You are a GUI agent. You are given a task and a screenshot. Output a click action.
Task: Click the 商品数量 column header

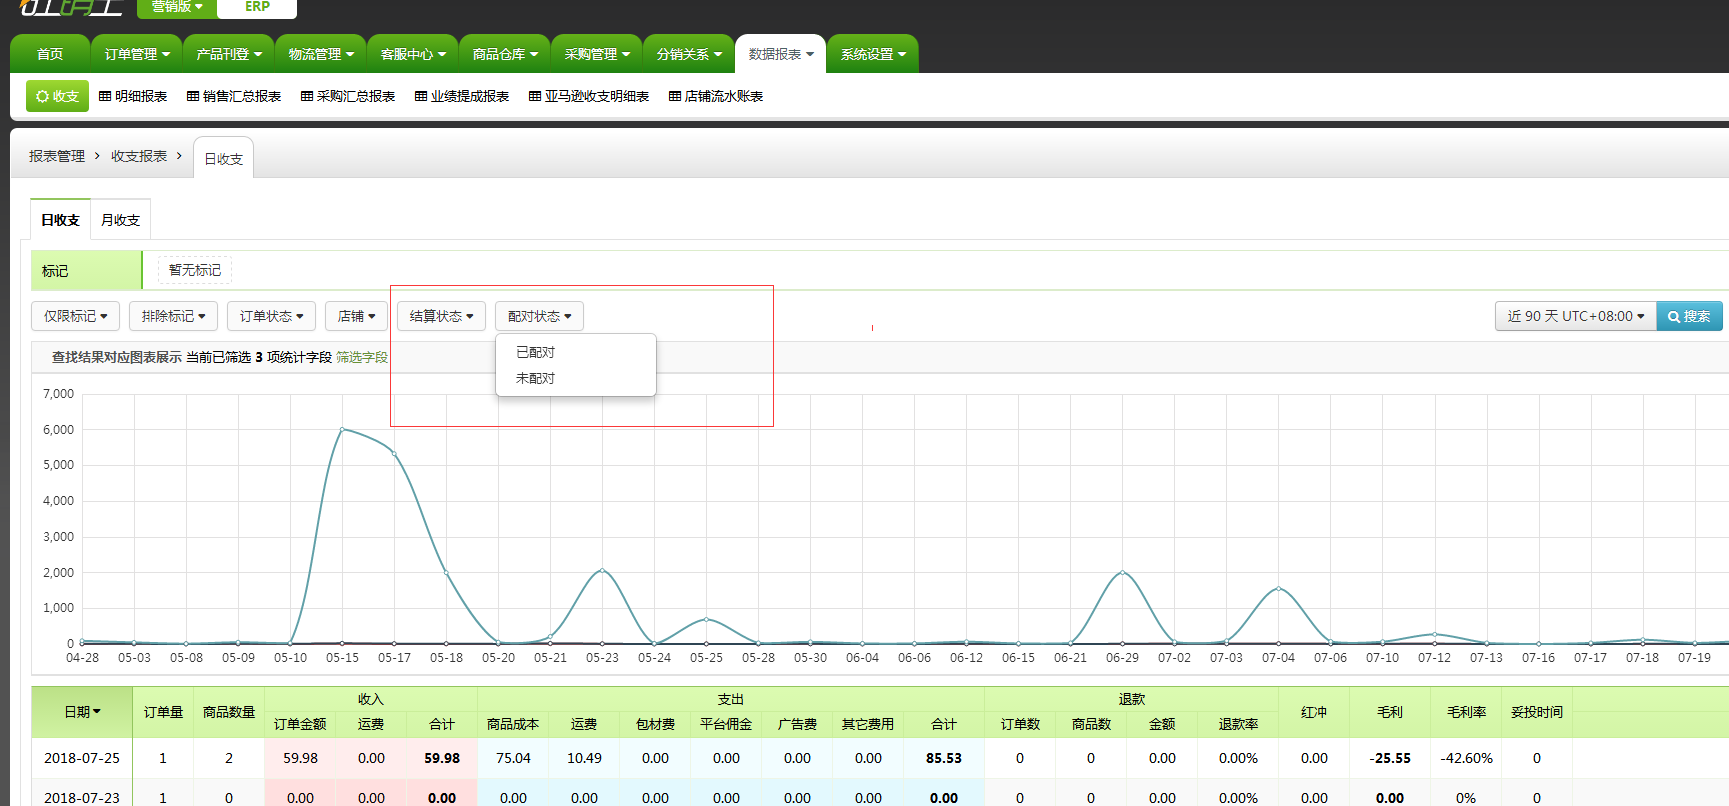coord(229,712)
